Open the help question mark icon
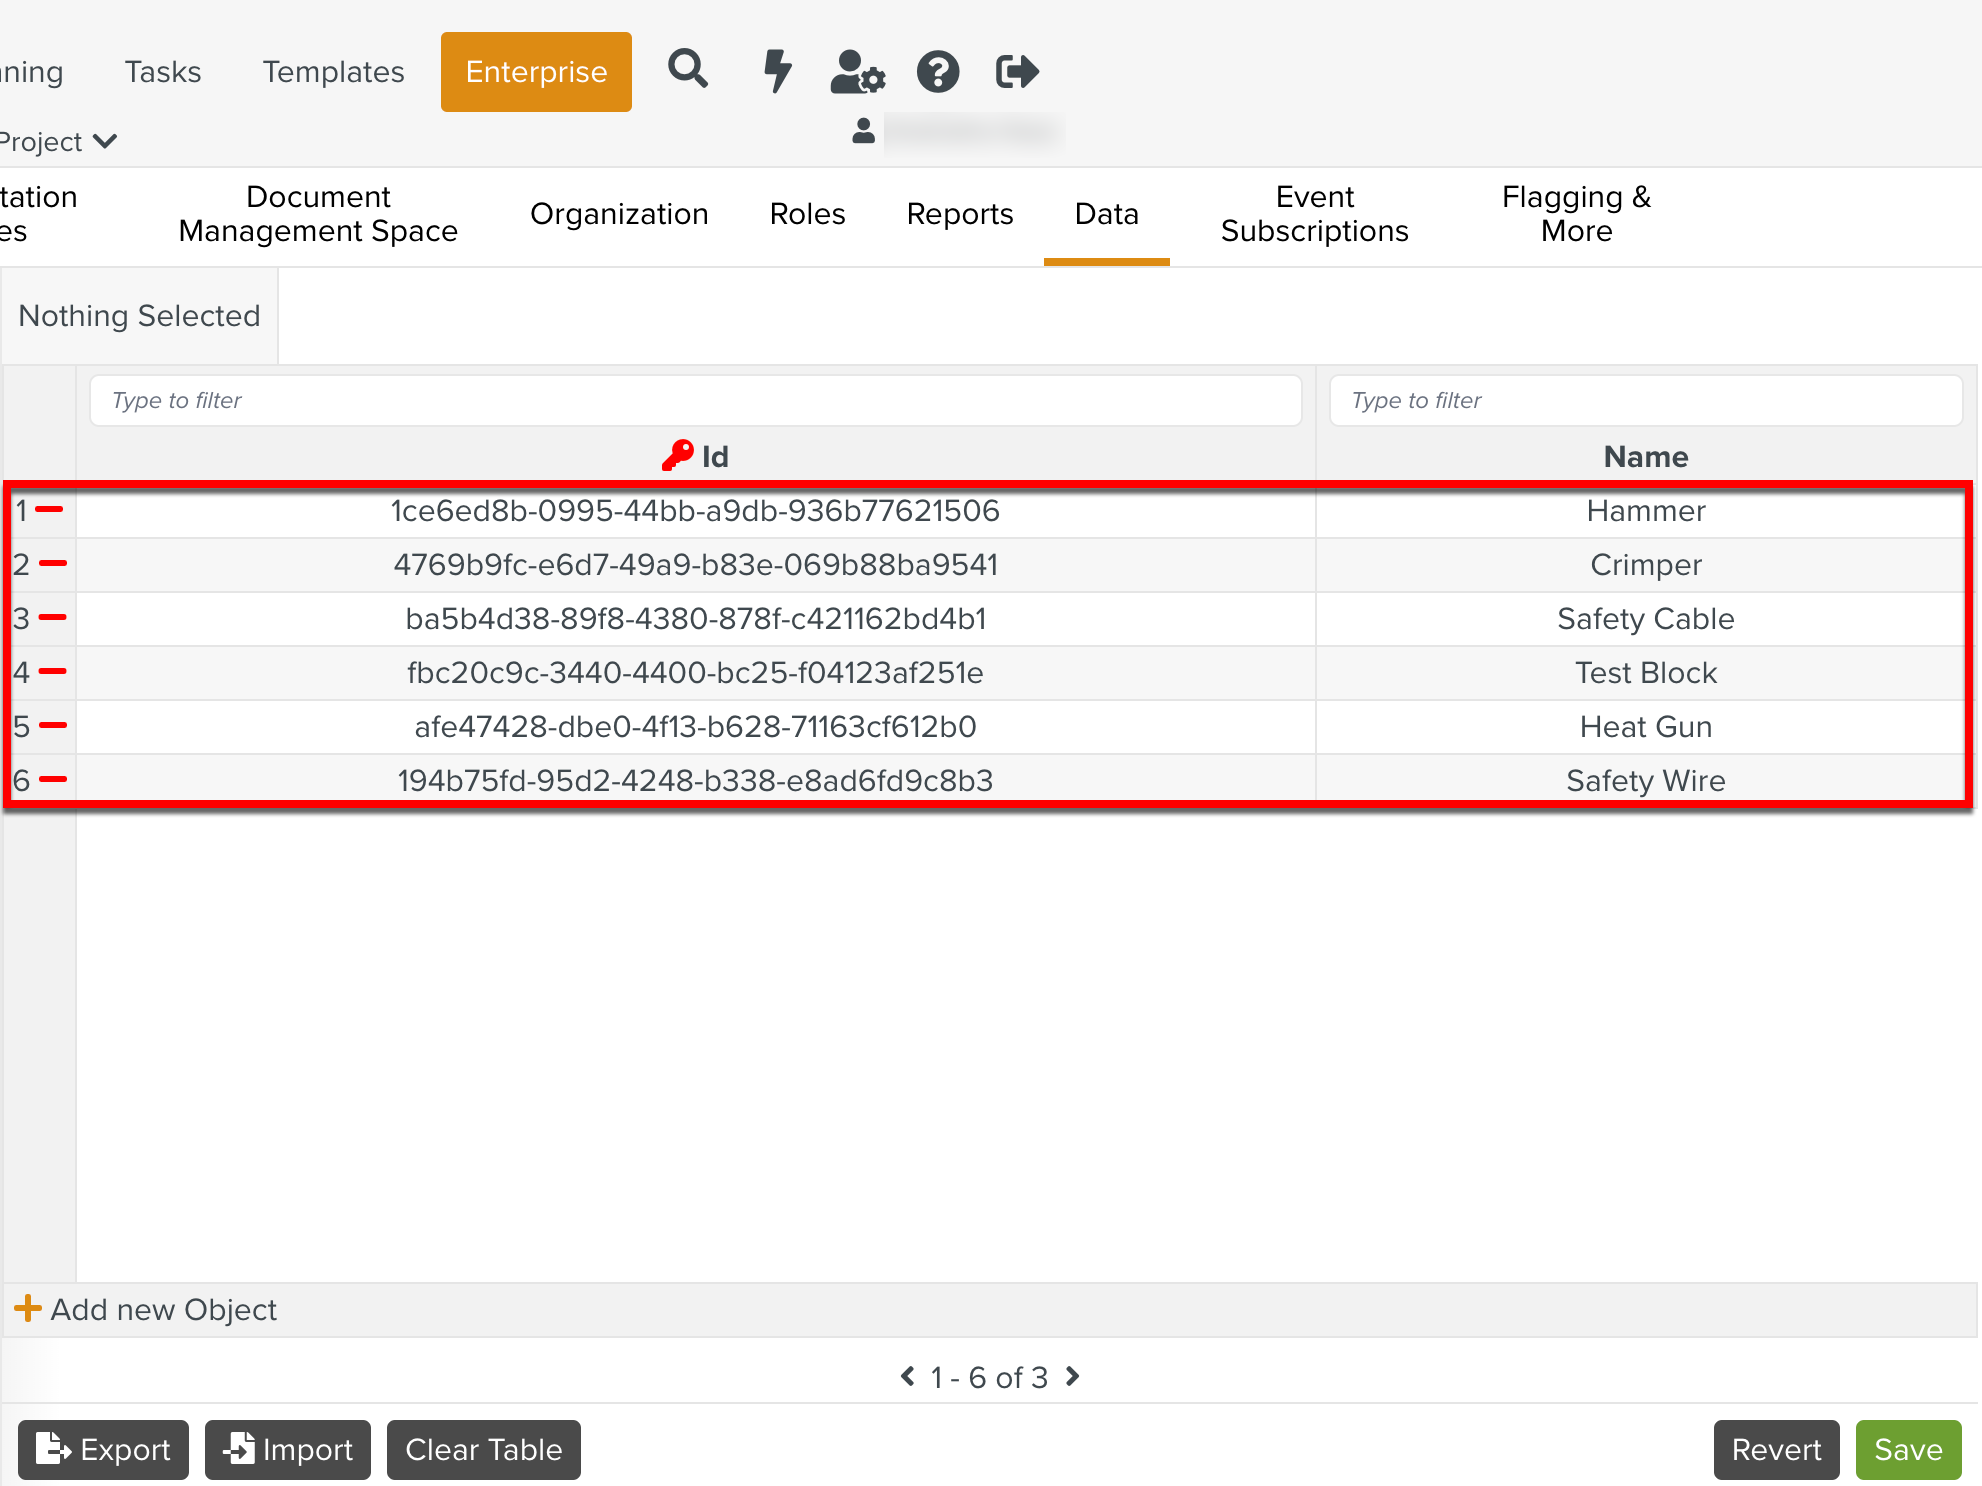Screen dimensions: 1982x1486 click(x=938, y=71)
